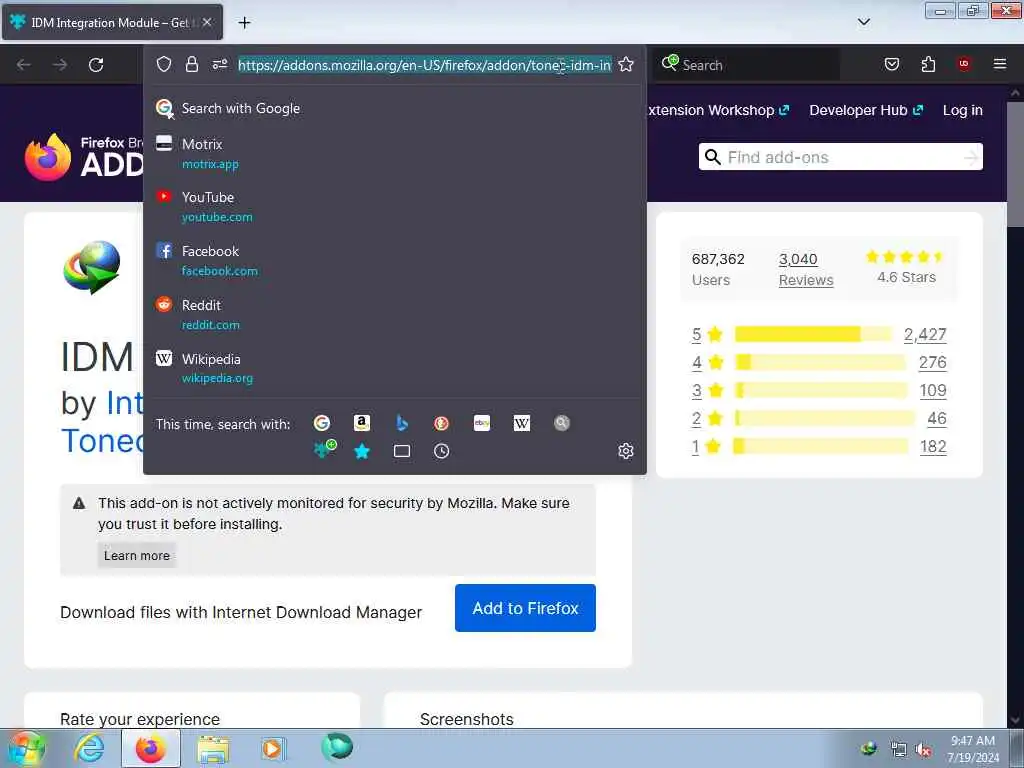Click the 4-star rating bar
This screenshot has height=768, width=1024.
tap(820, 362)
